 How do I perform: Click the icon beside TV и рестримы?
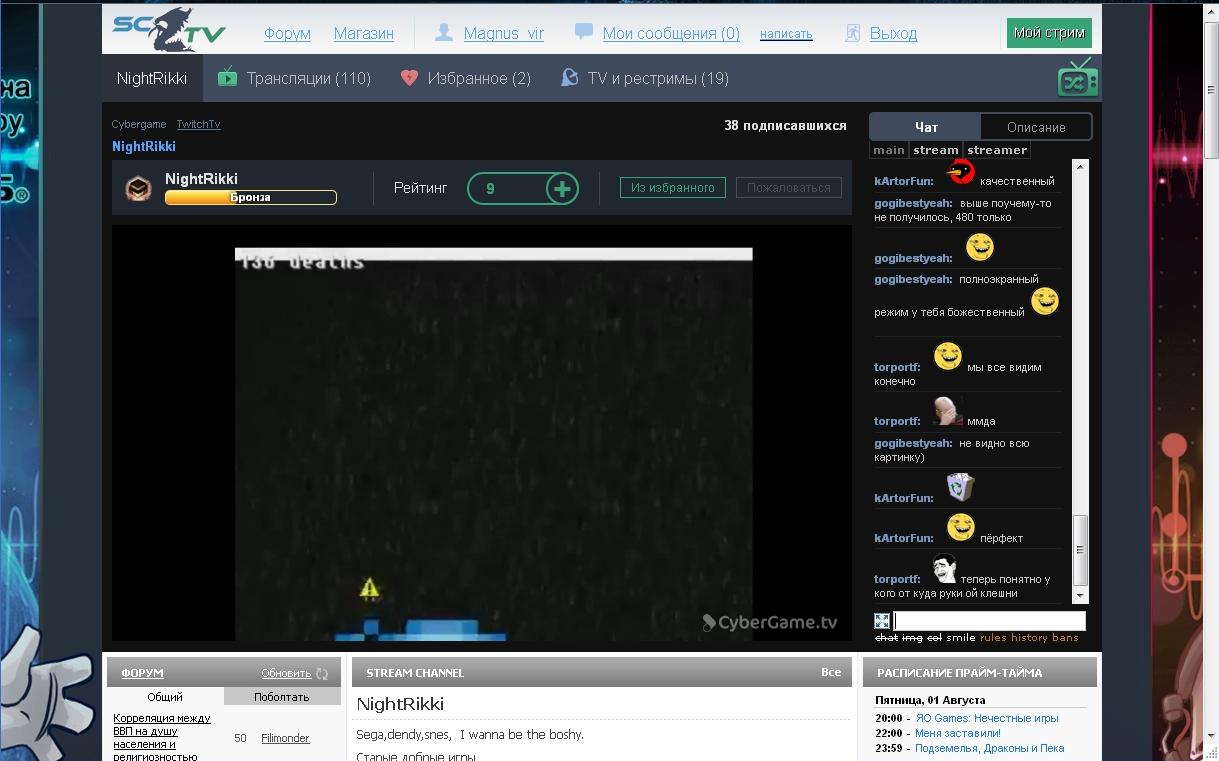coord(569,77)
